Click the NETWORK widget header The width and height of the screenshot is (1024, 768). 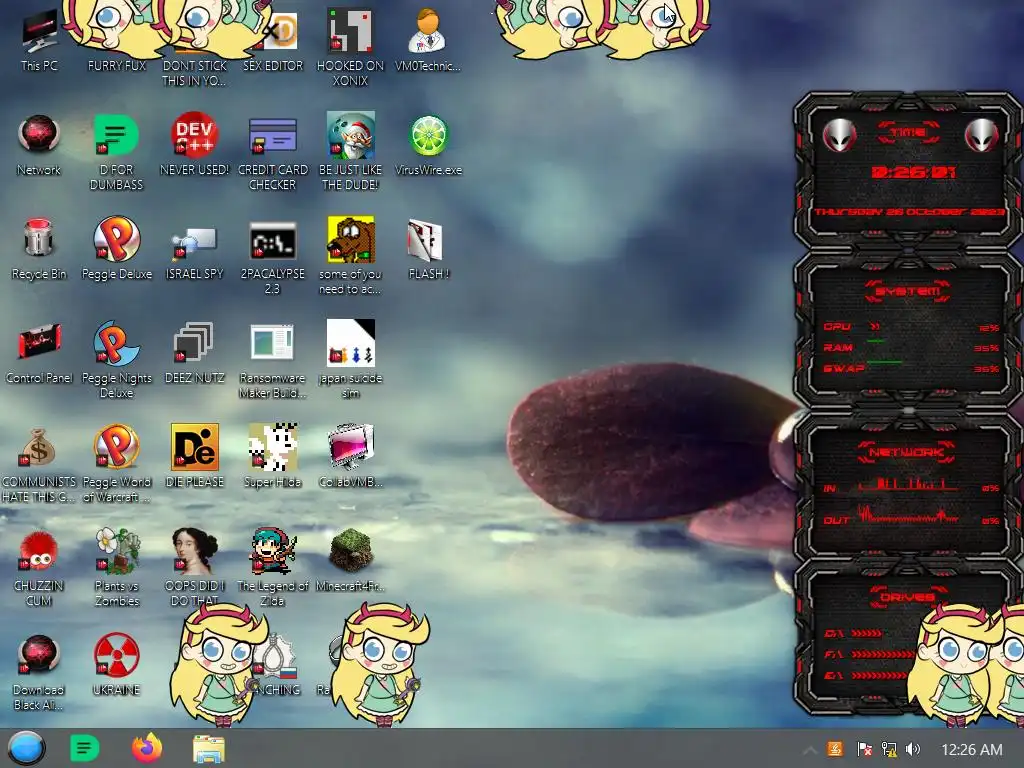click(x=906, y=452)
